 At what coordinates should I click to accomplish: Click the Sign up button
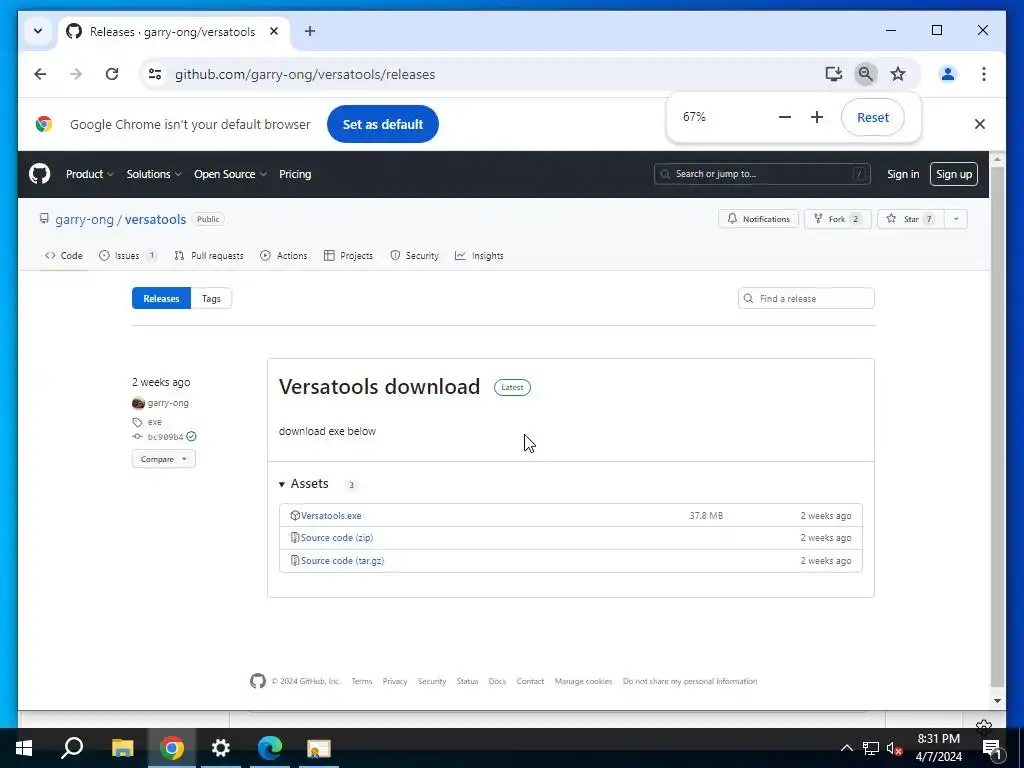pos(953,174)
